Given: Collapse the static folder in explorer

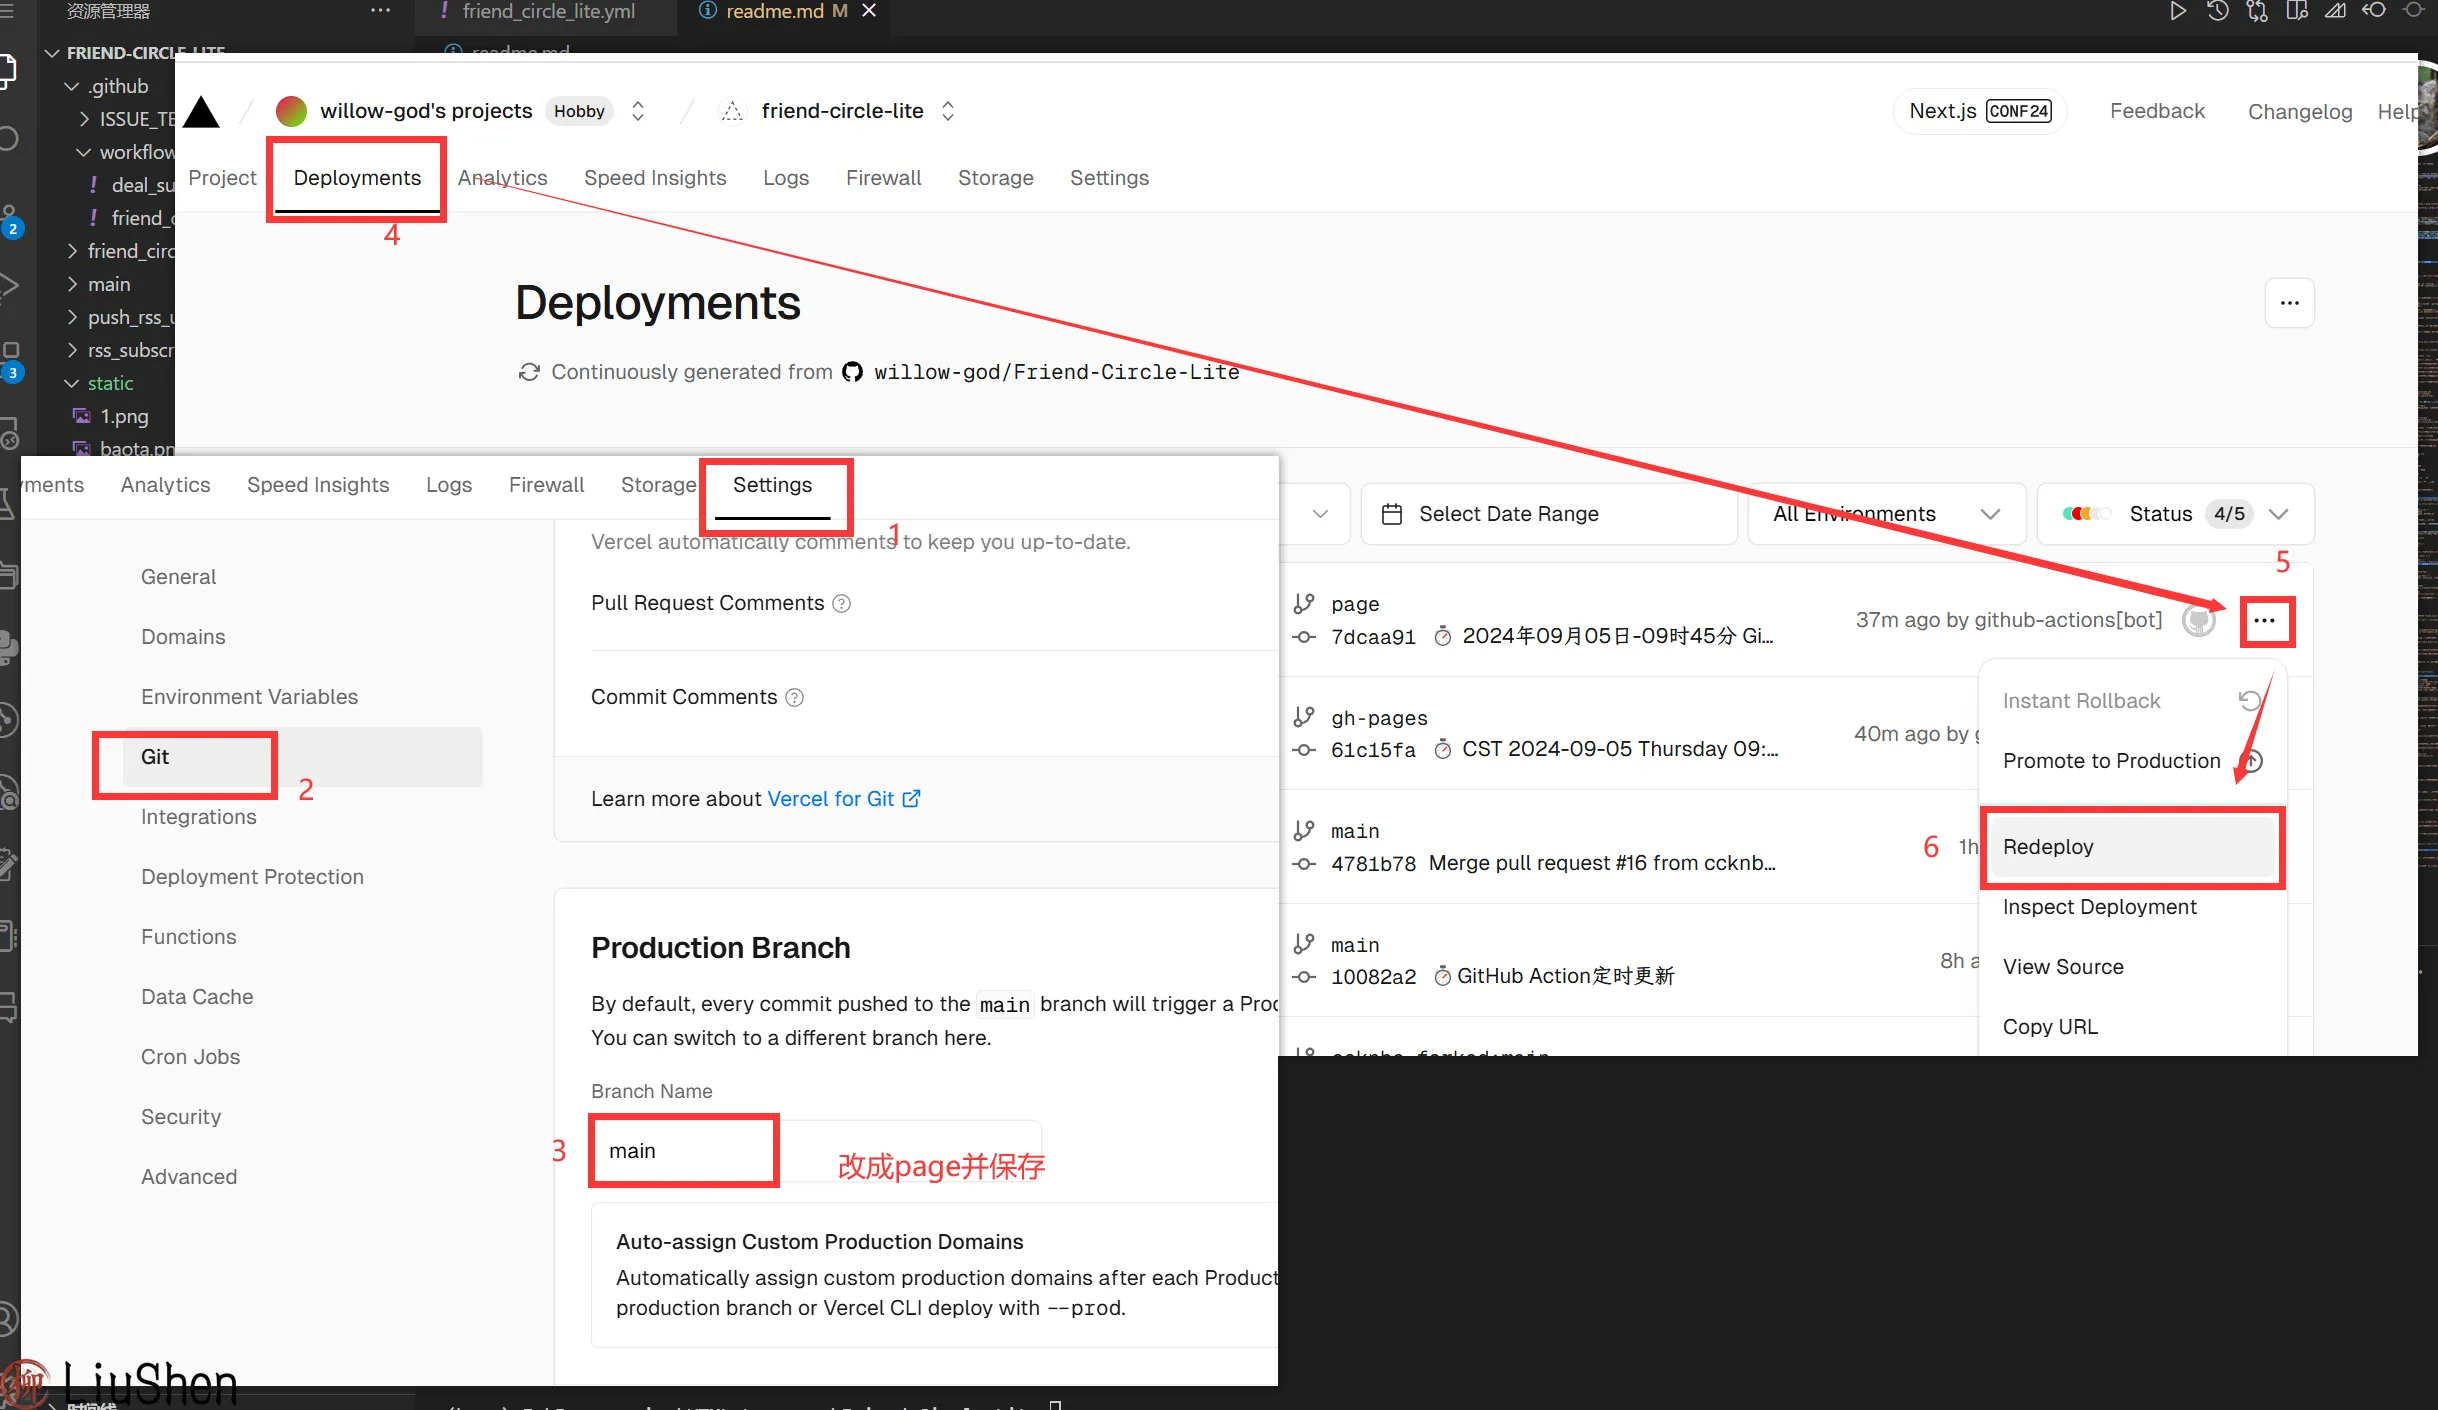Looking at the screenshot, I should click(x=72, y=383).
